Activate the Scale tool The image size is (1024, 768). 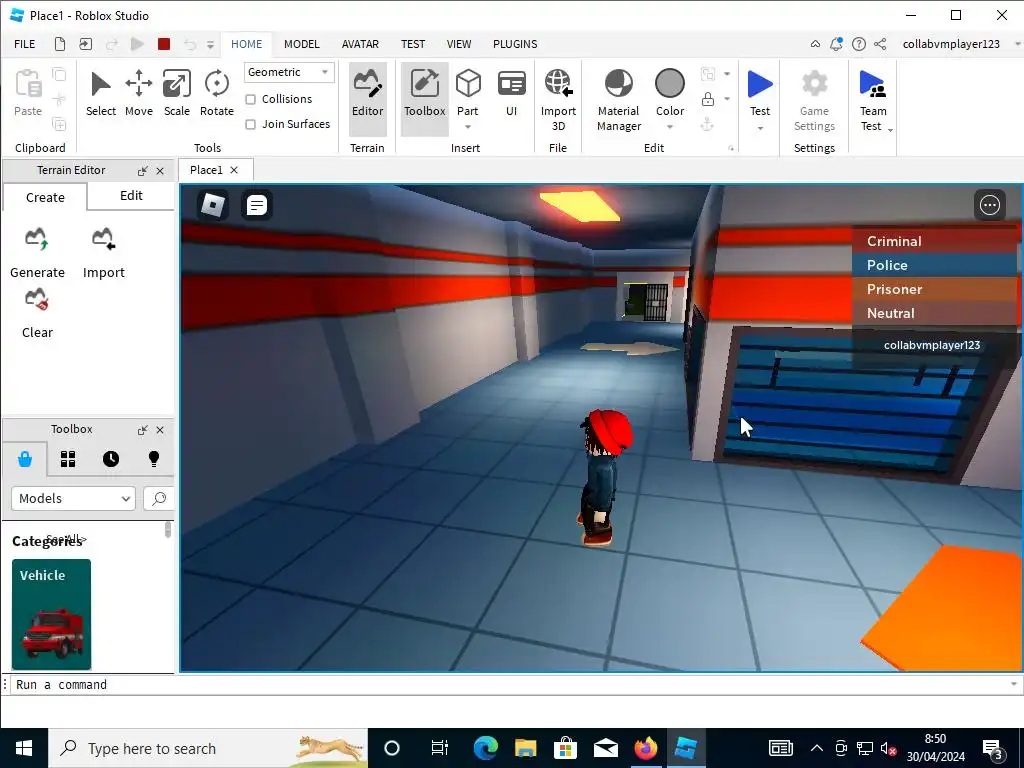tap(176, 95)
